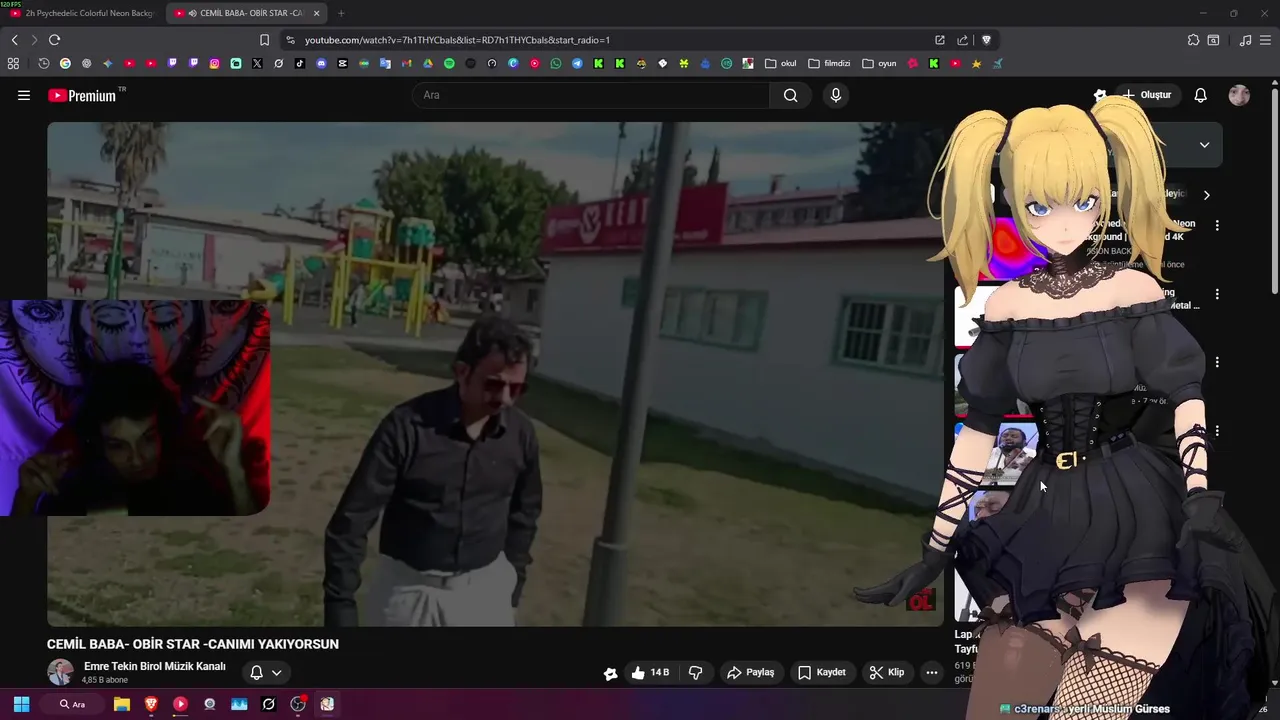This screenshot has height=720, width=1280.
Task: Open Windows taskbar Ara search
Action: [x=73, y=704]
